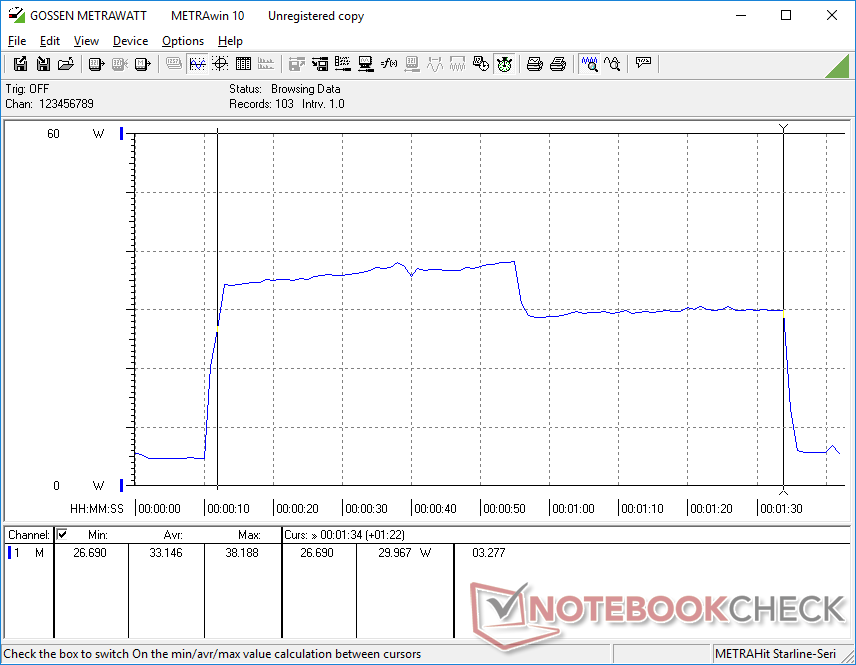Uncheck the Min/Avr/Max between cursors checkbox
Image resolution: width=856 pixels, height=665 pixels.
(x=62, y=535)
